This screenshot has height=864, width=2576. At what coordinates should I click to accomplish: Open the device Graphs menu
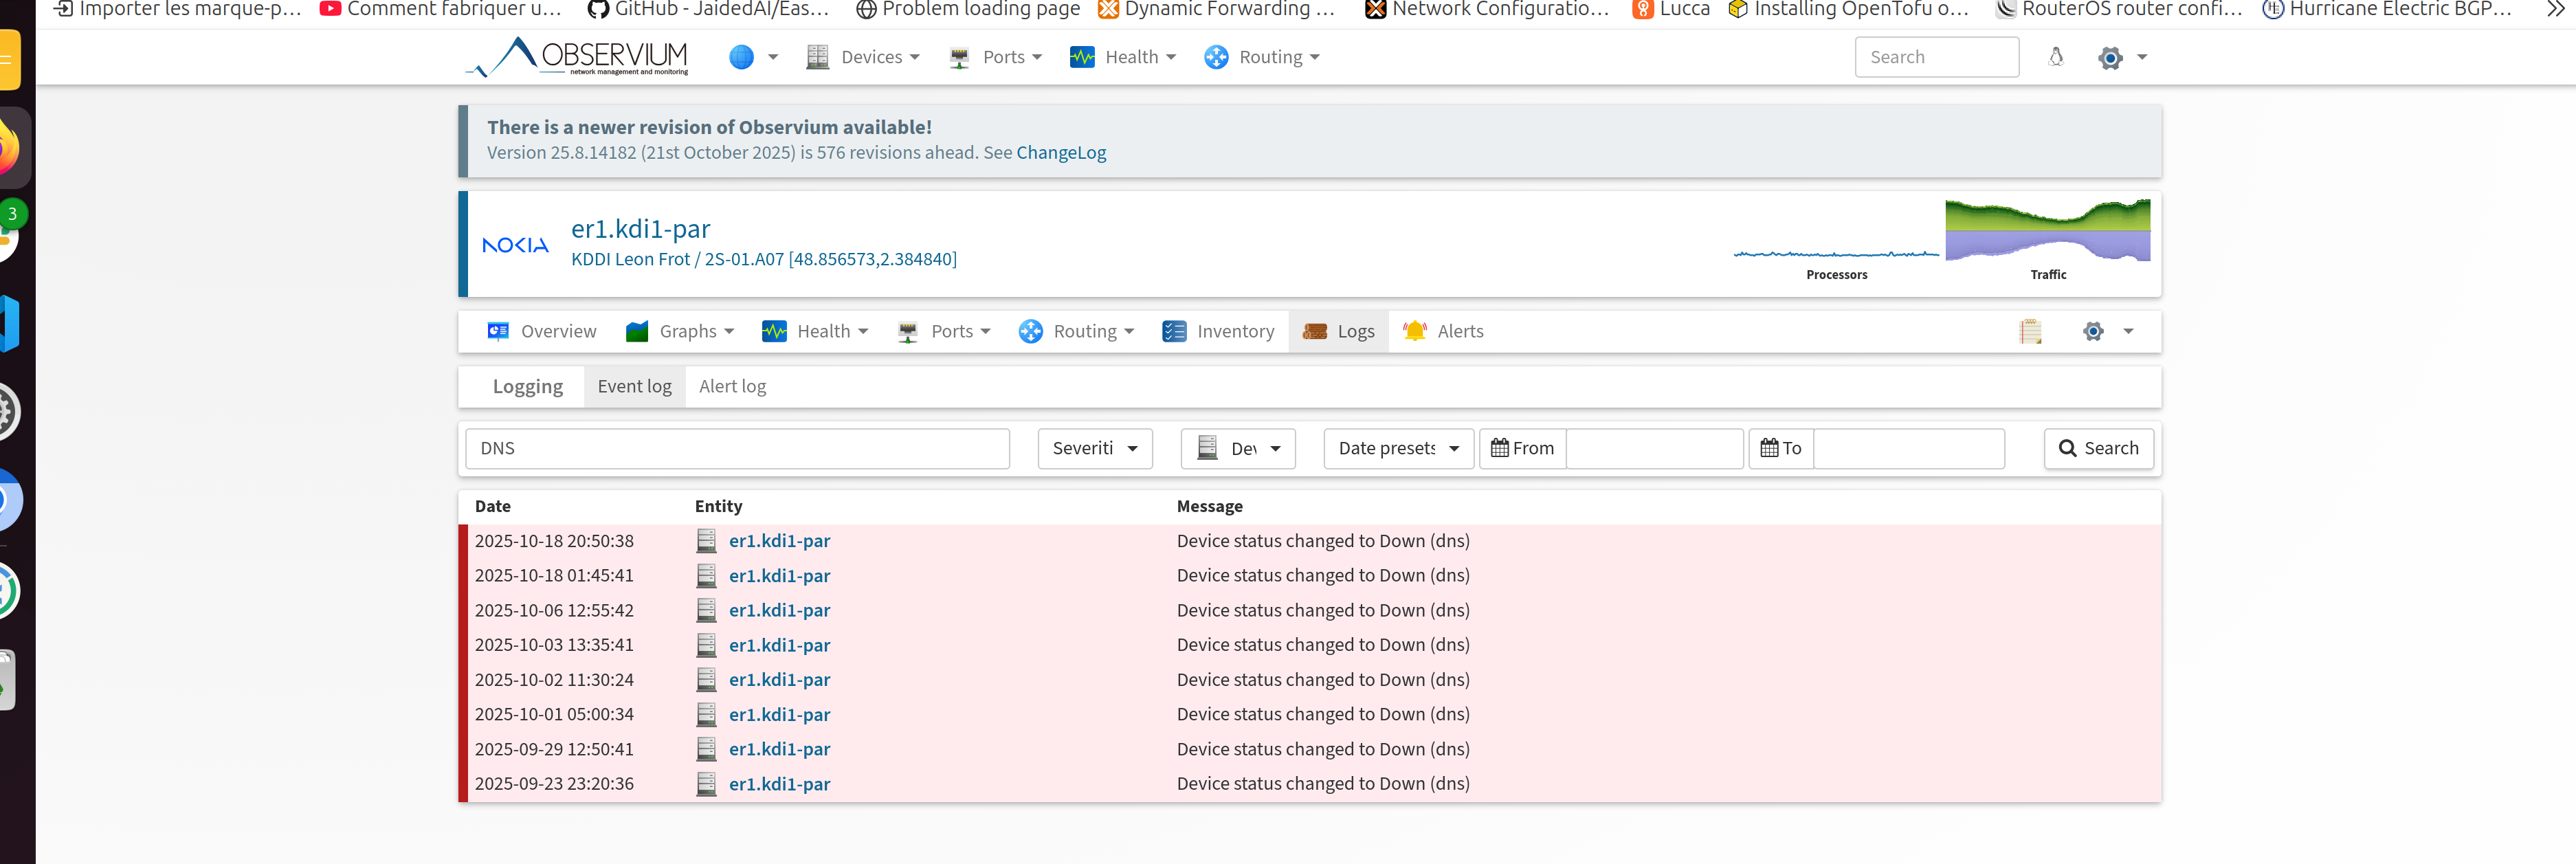[680, 331]
